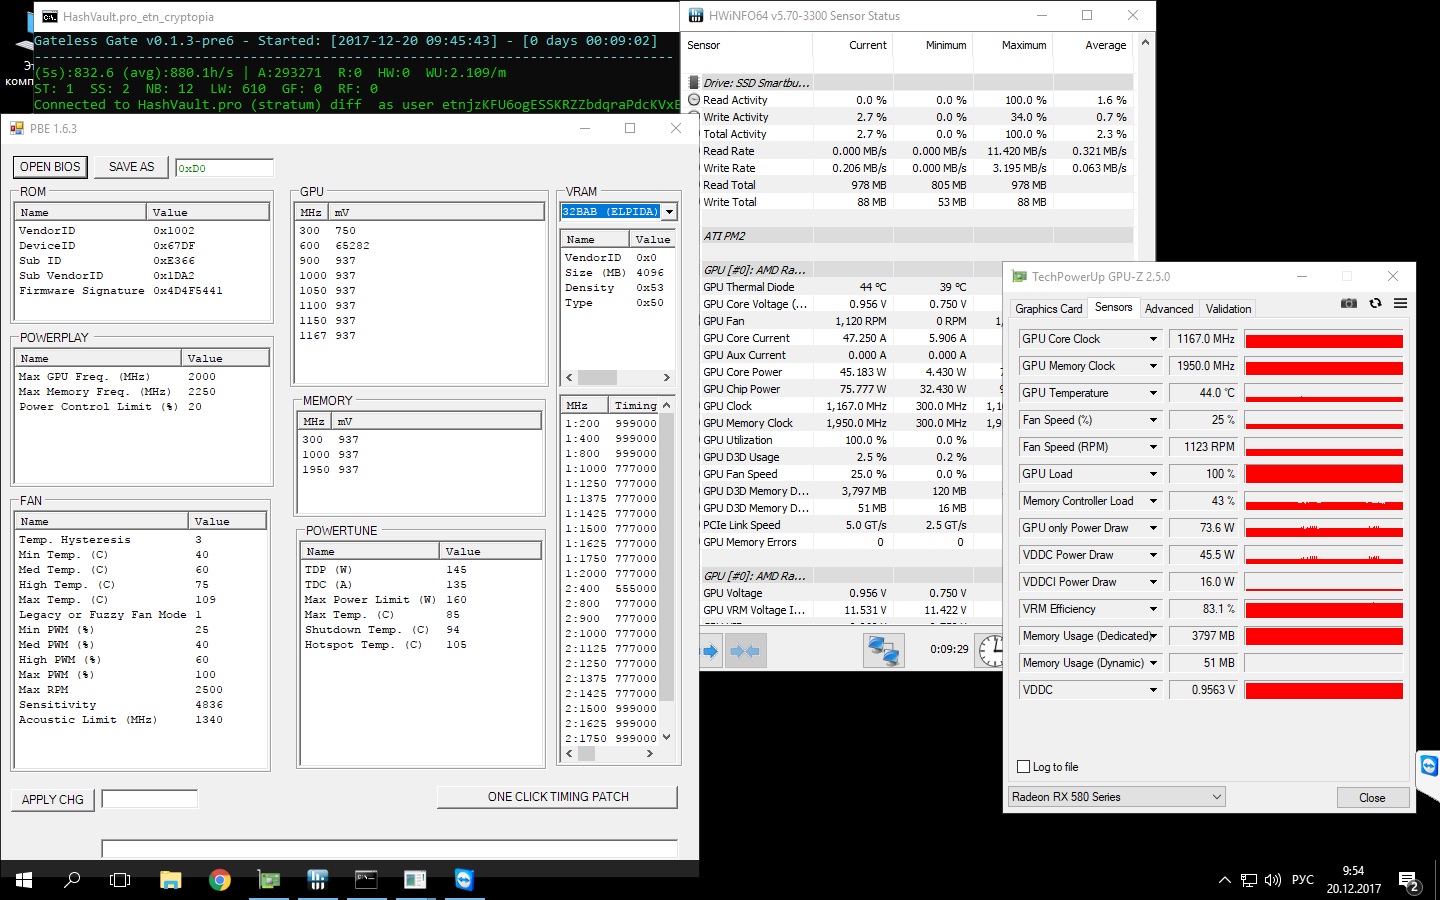The width and height of the screenshot is (1440, 900).
Task: Open Google Chrome from the taskbar
Action: (220, 880)
